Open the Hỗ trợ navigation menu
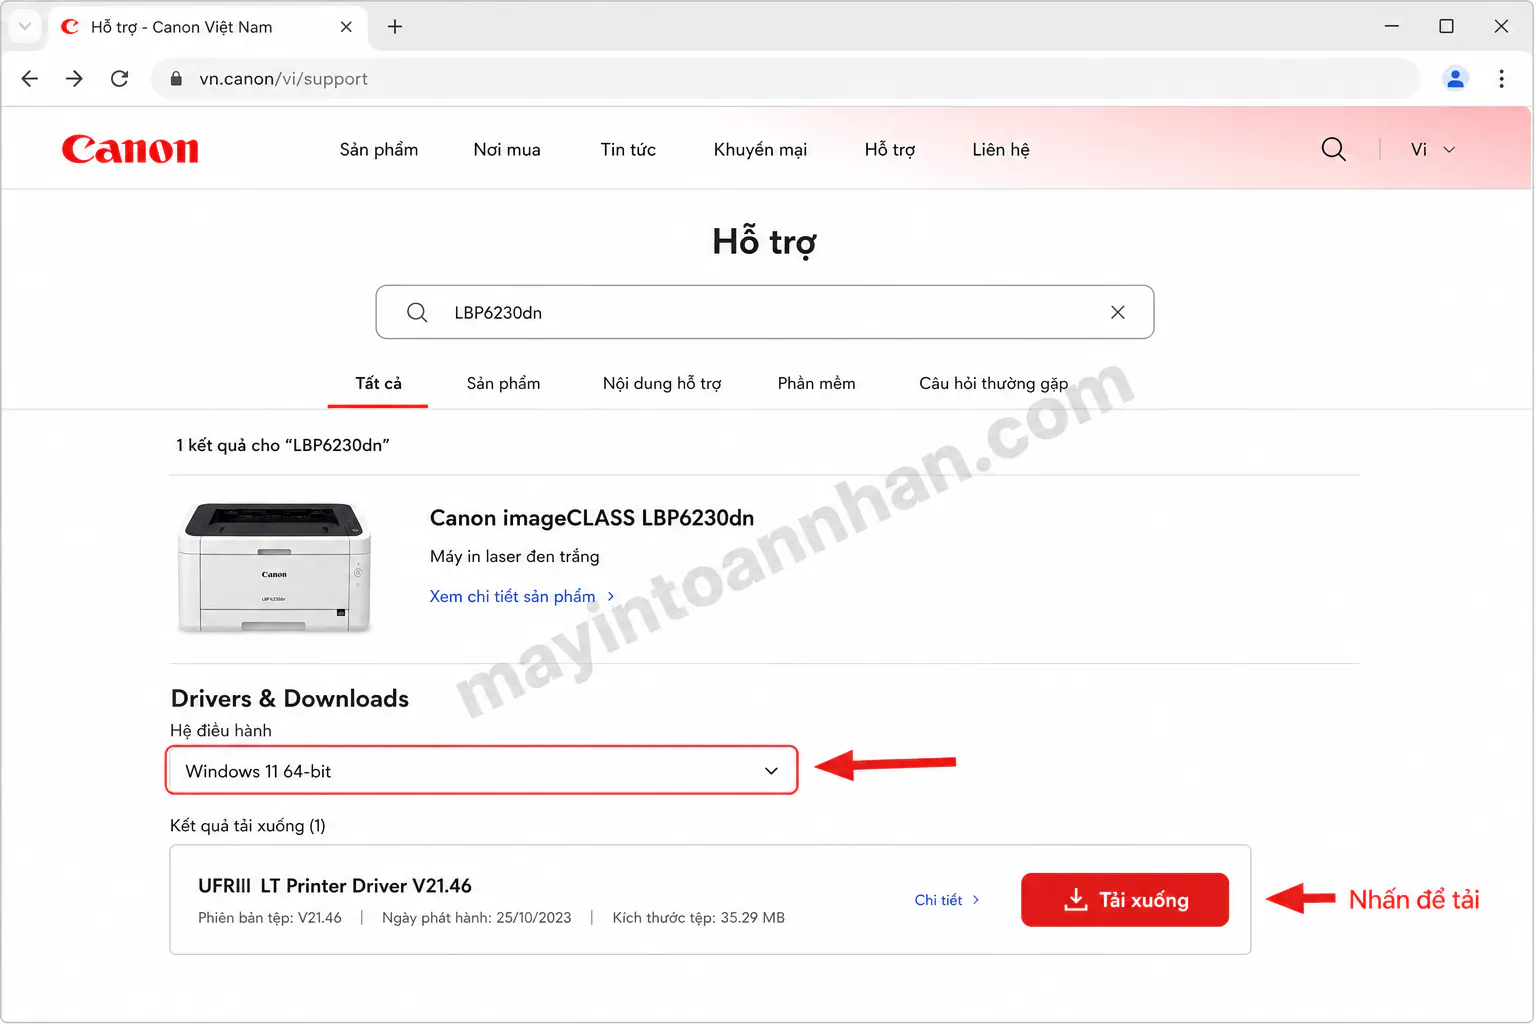The image size is (1536, 1024). pyautogui.click(x=890, y=149)
